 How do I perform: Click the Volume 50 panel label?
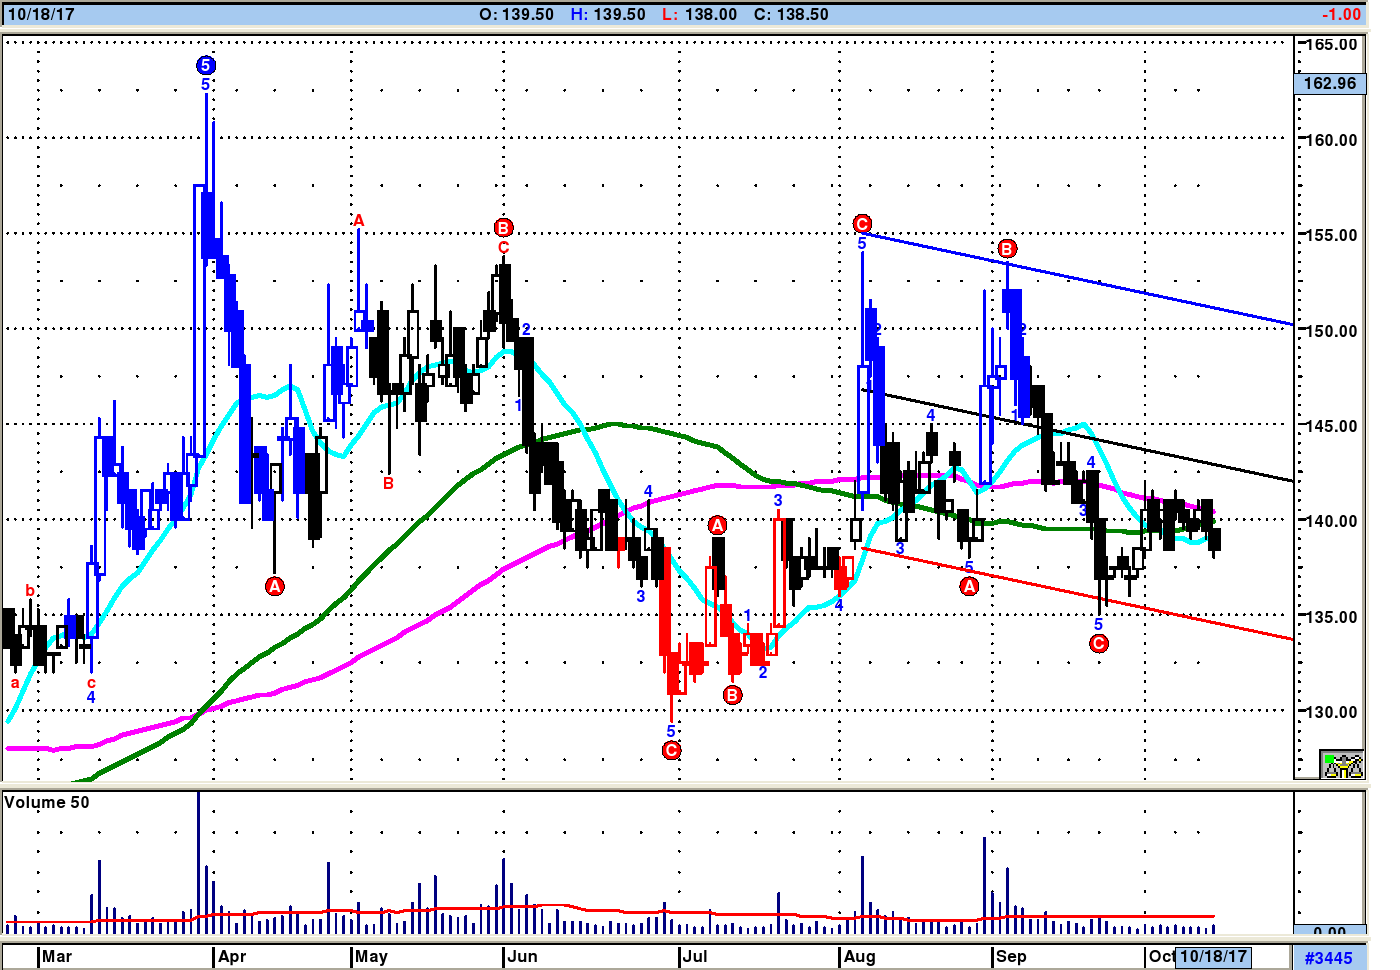47,802
